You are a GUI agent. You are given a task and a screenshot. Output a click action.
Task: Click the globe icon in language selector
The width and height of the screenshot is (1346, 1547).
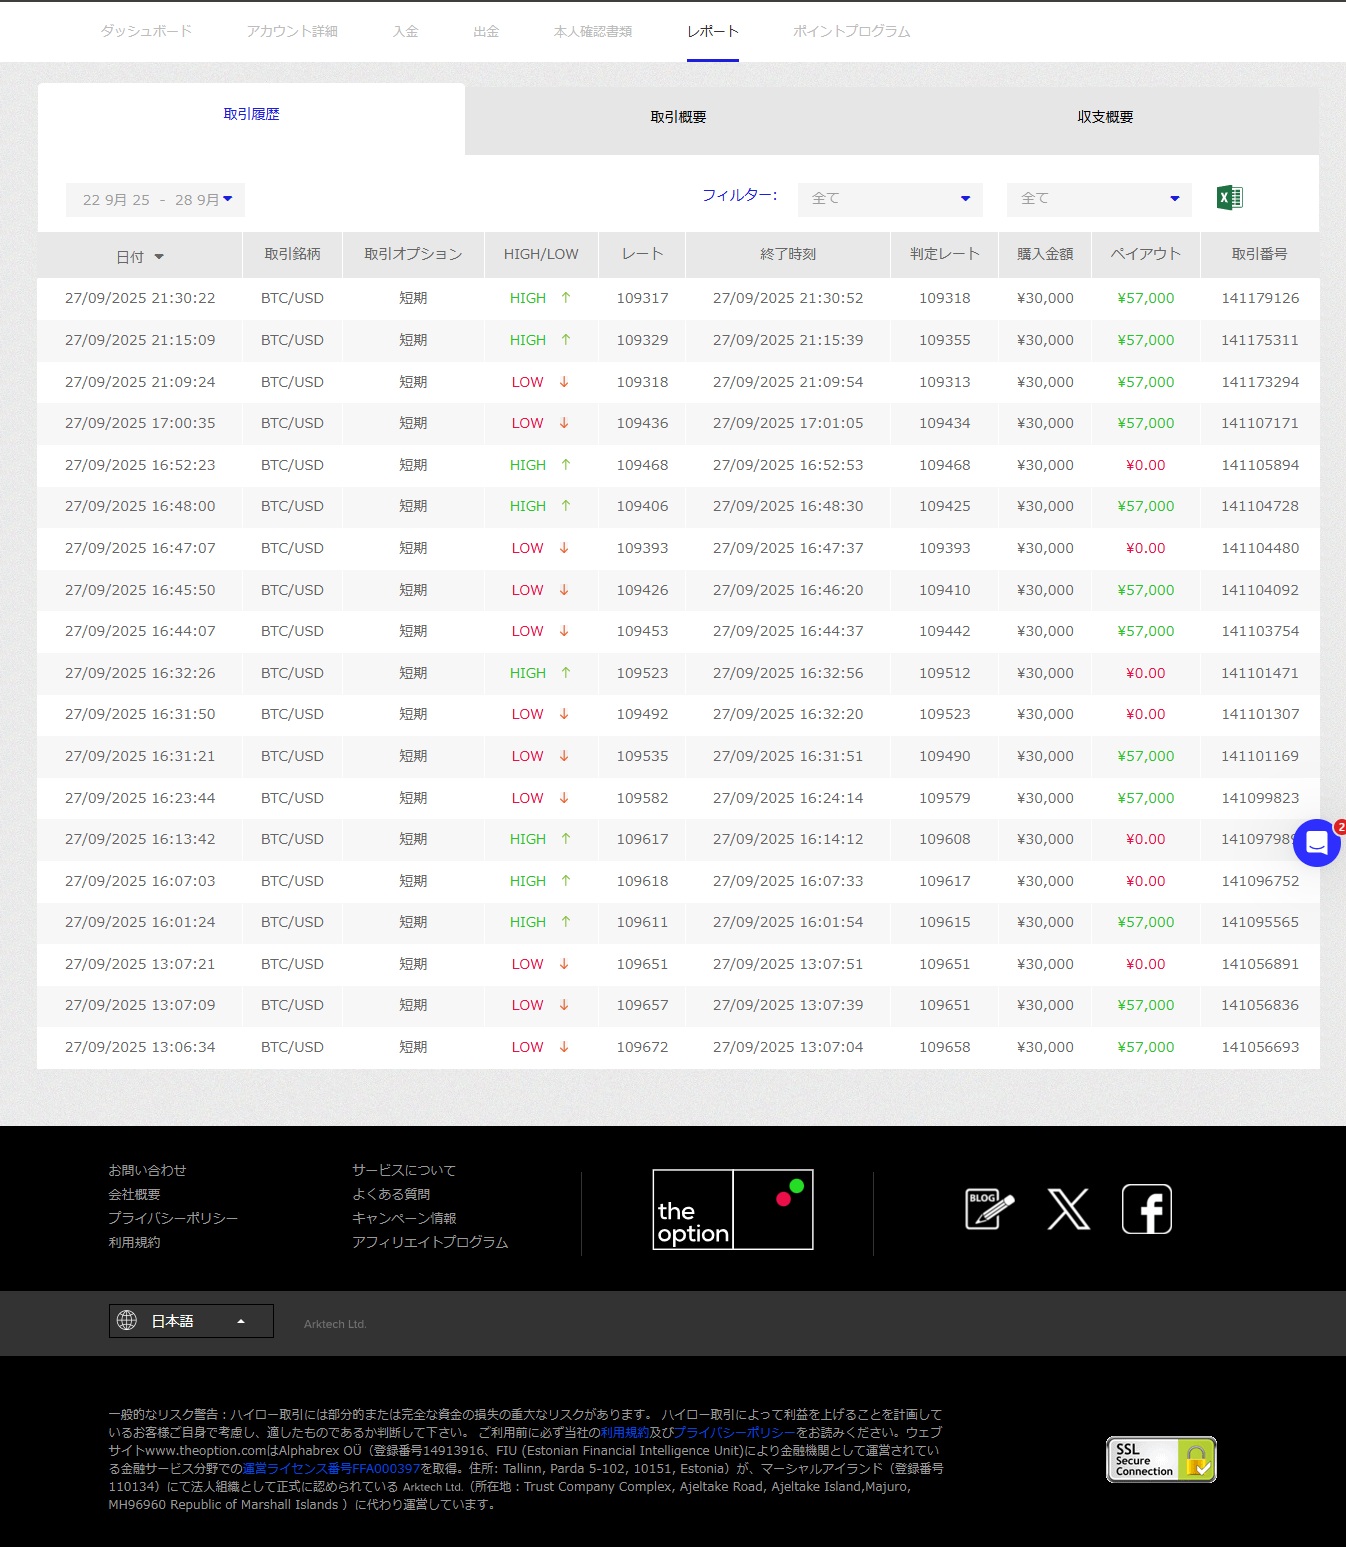tap(127, 1320)
